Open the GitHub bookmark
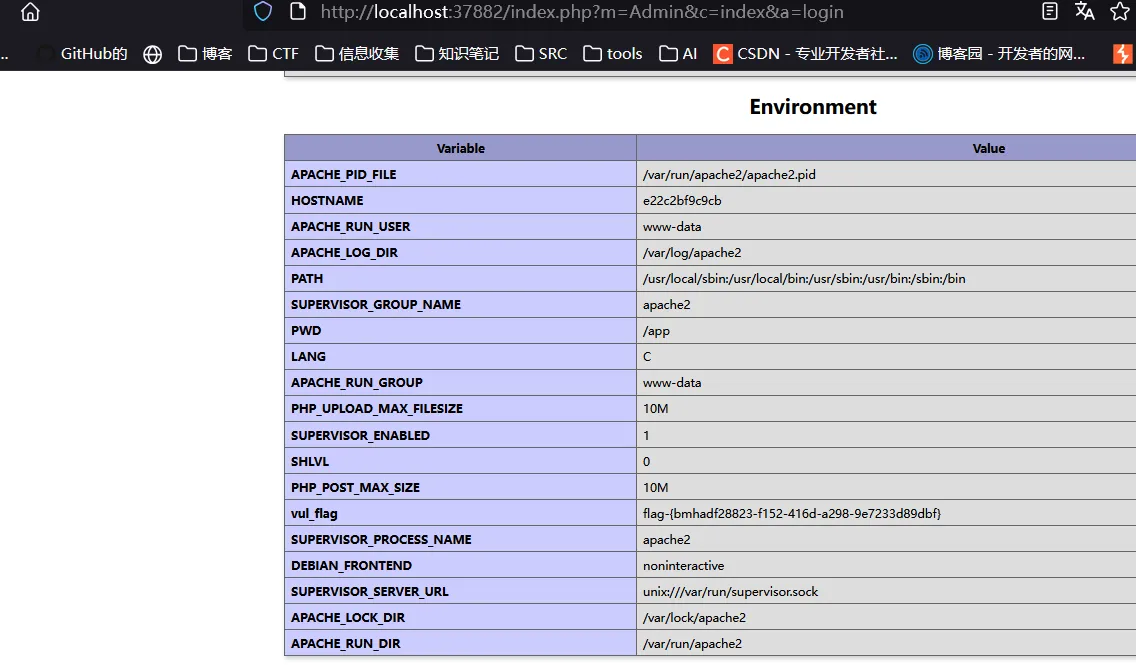 click(x=82, y=54)
